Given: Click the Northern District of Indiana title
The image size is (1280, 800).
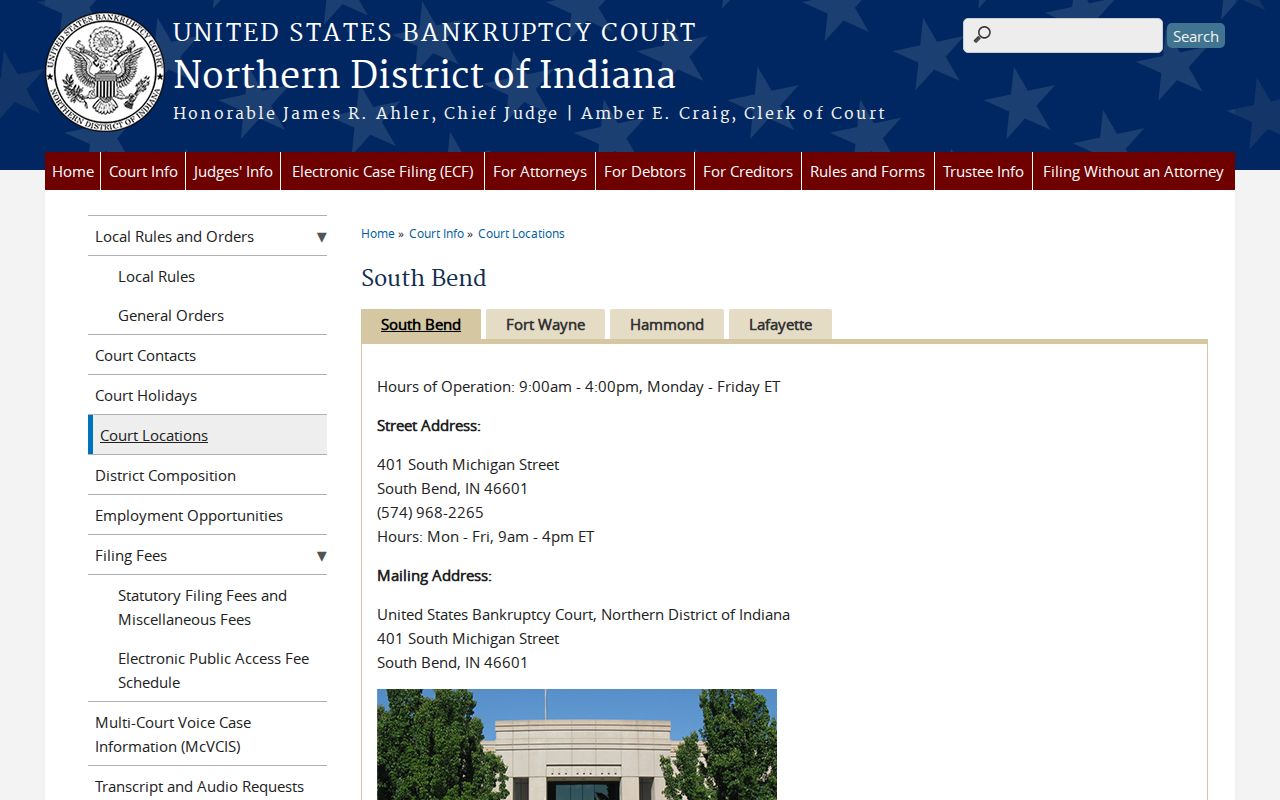Looking at the screenshot, I should 424,75.
